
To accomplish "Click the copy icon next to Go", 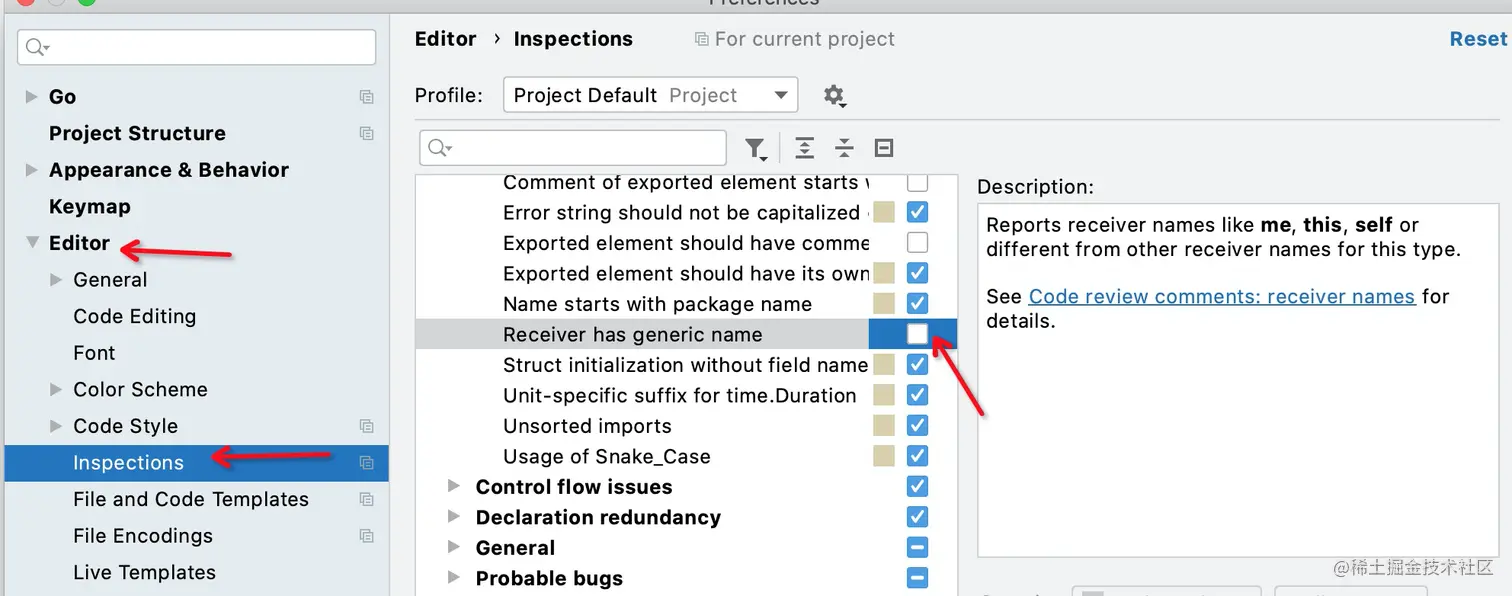I will [366, 97].
